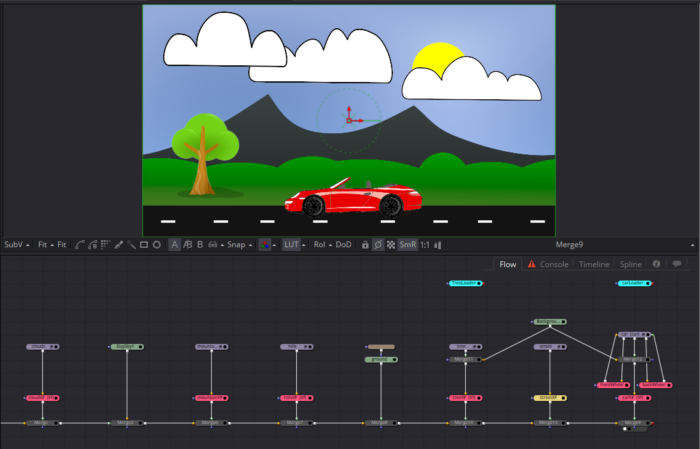Select the yellow streetXF node

point(550,398)
